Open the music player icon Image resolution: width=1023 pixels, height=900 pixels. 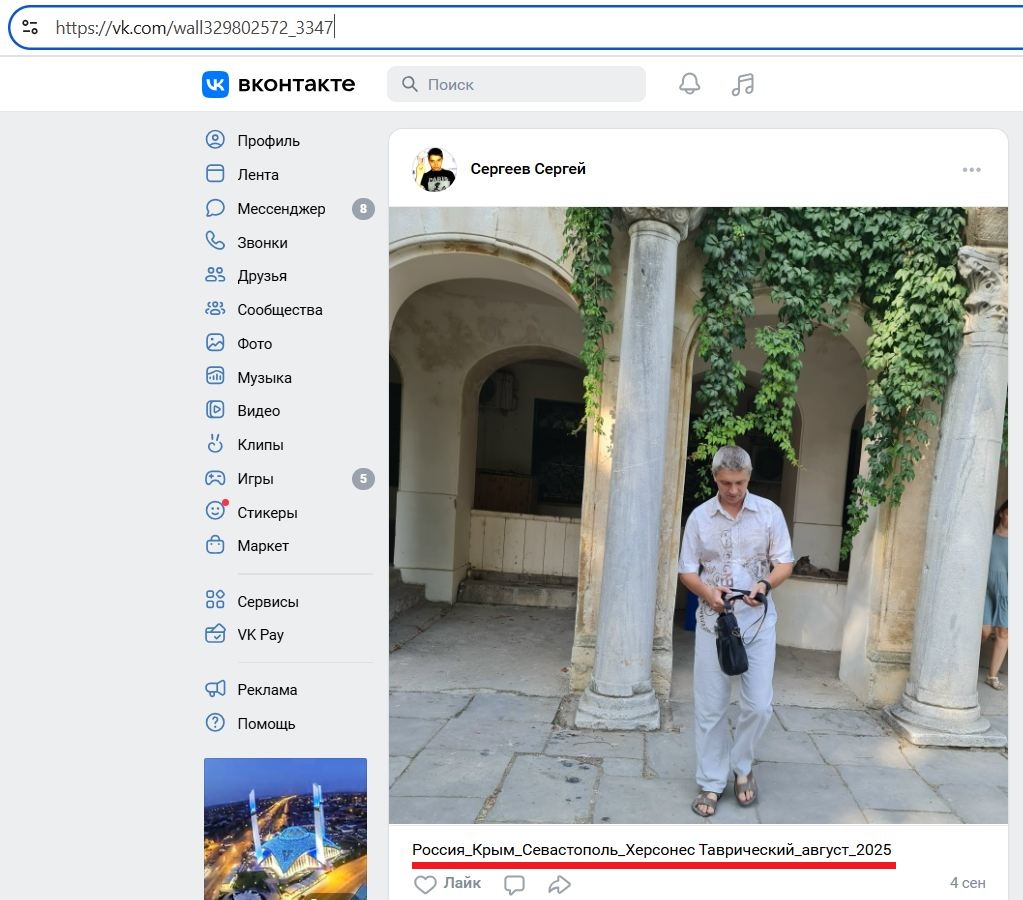point(742,84)
